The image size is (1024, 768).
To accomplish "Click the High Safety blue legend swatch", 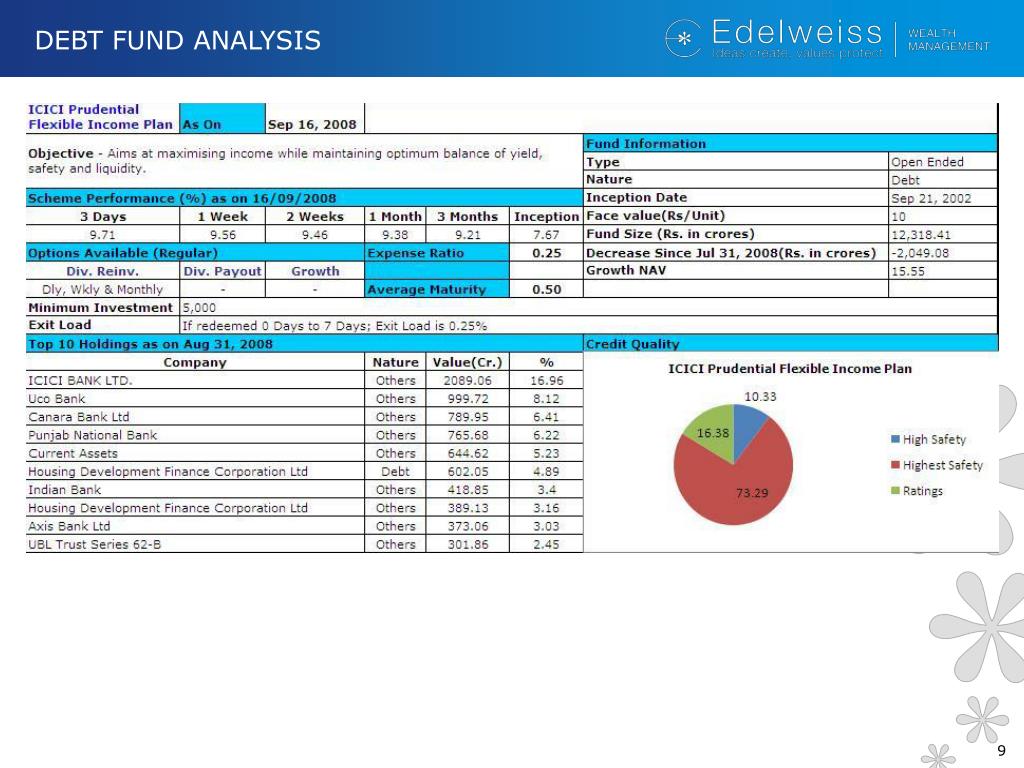I will pos(895,439).
